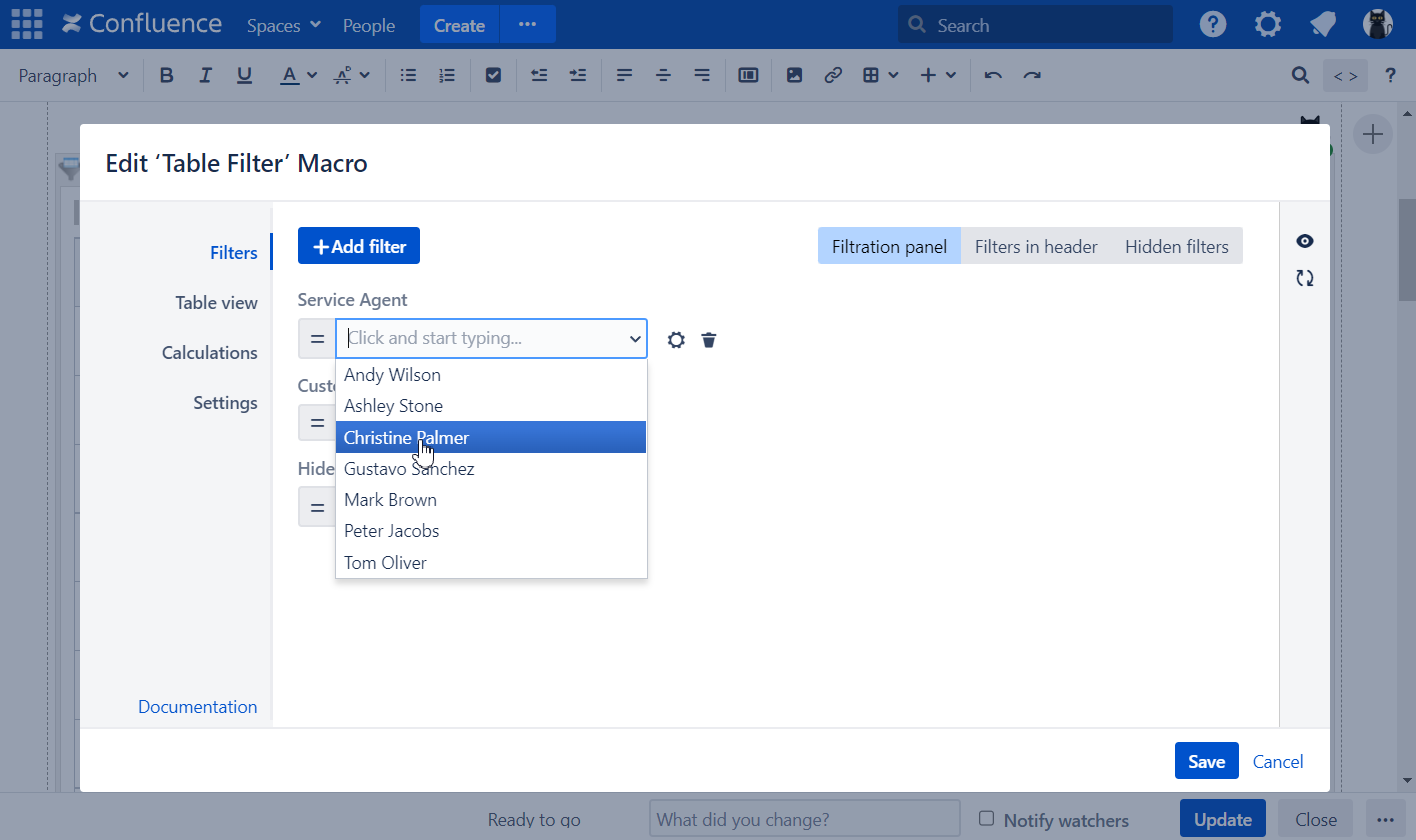Open the settings gear next to Service Agent filter

676,340
